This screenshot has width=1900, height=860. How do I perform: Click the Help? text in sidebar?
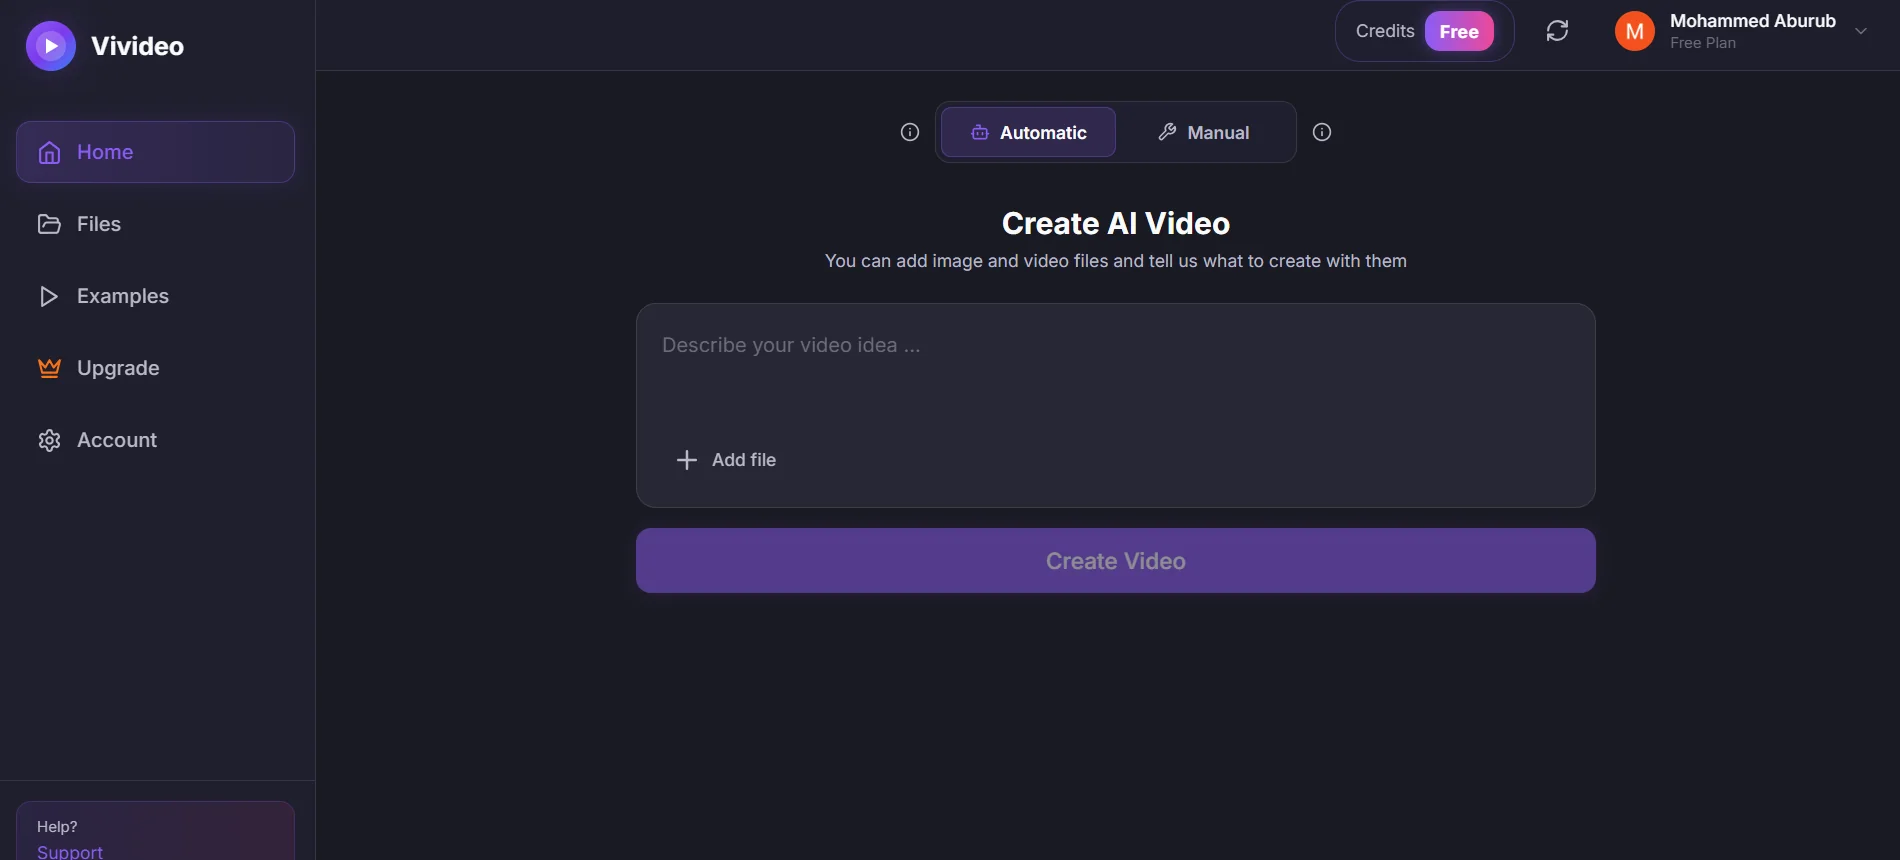click(x=57, y=827)
